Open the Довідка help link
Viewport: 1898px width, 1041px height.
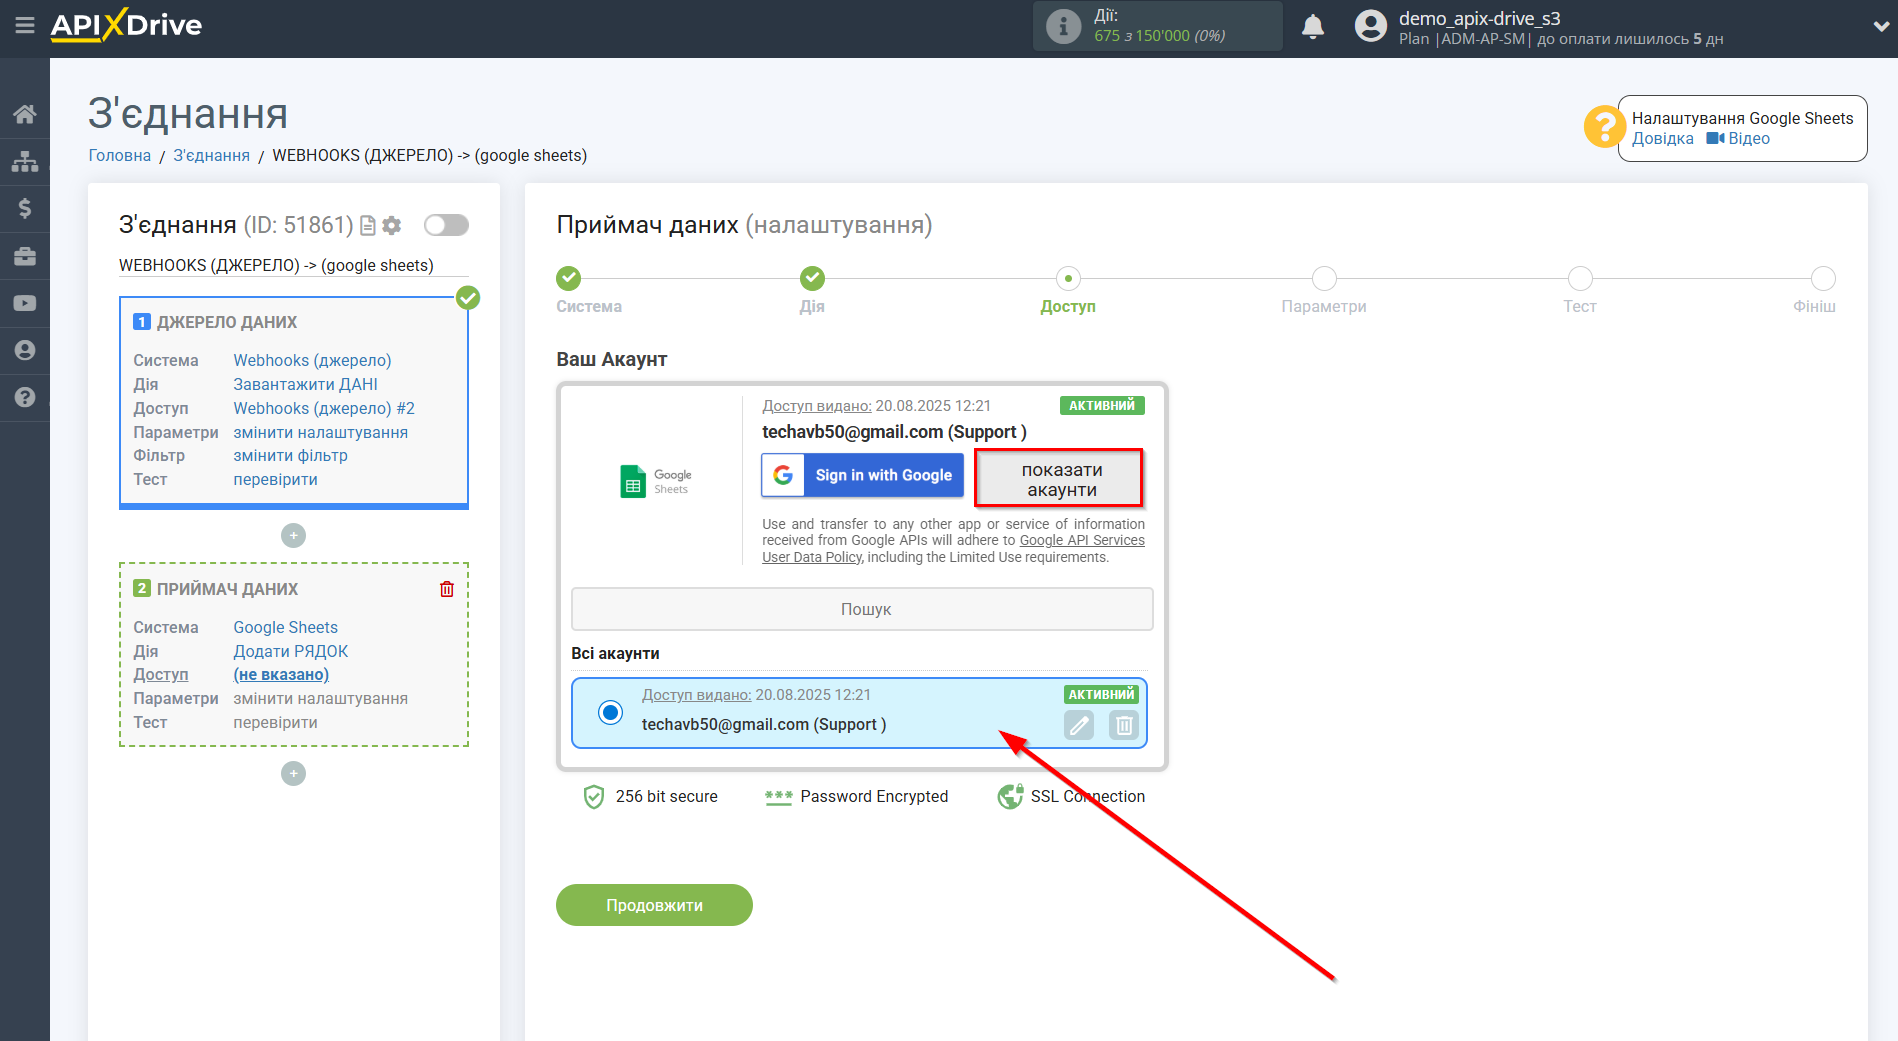(x=1663, y=139)
